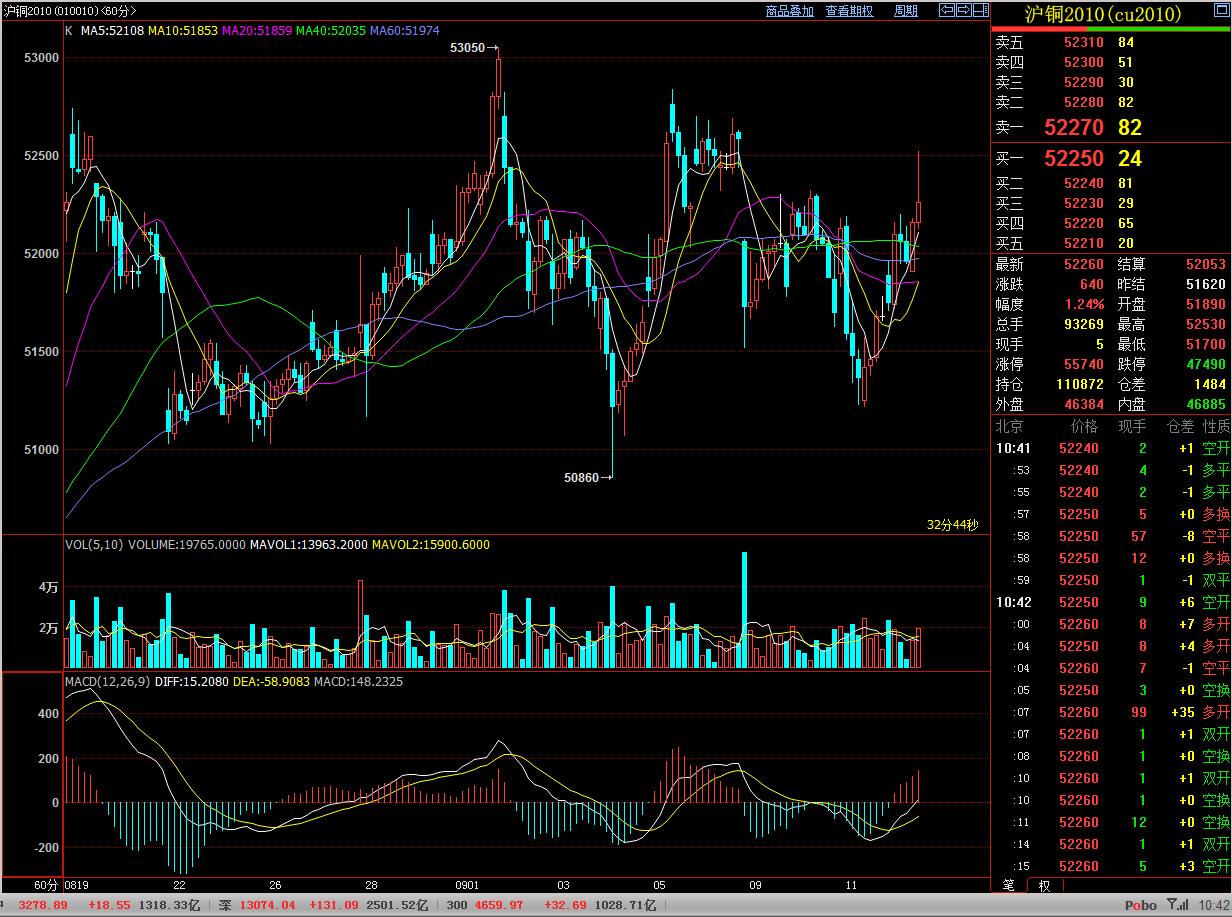This screenshot has height=917, width=1232.
Task: Click the 内盘 value 46885
Action: [x=1205, y=404]
